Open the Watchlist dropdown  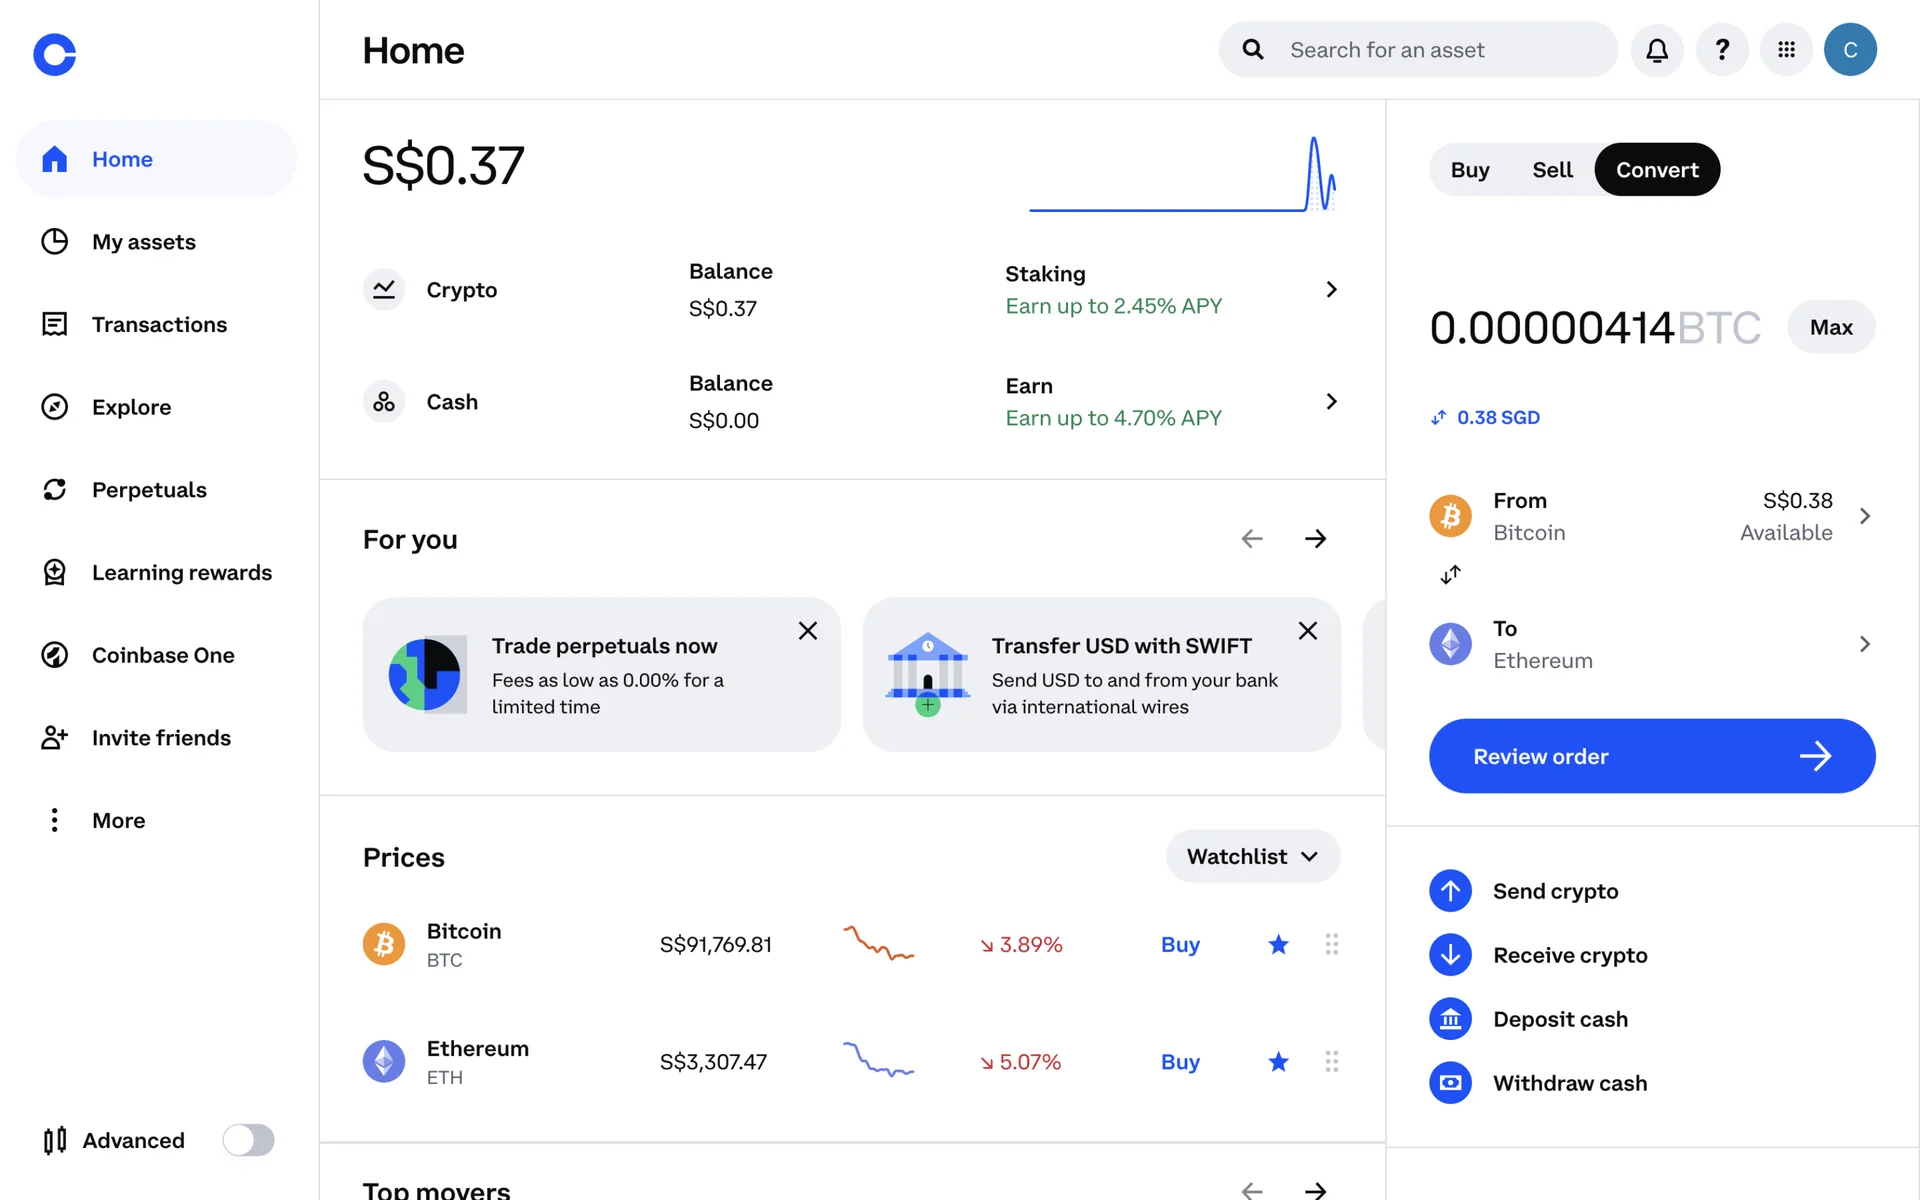[x=1252, y=856]
